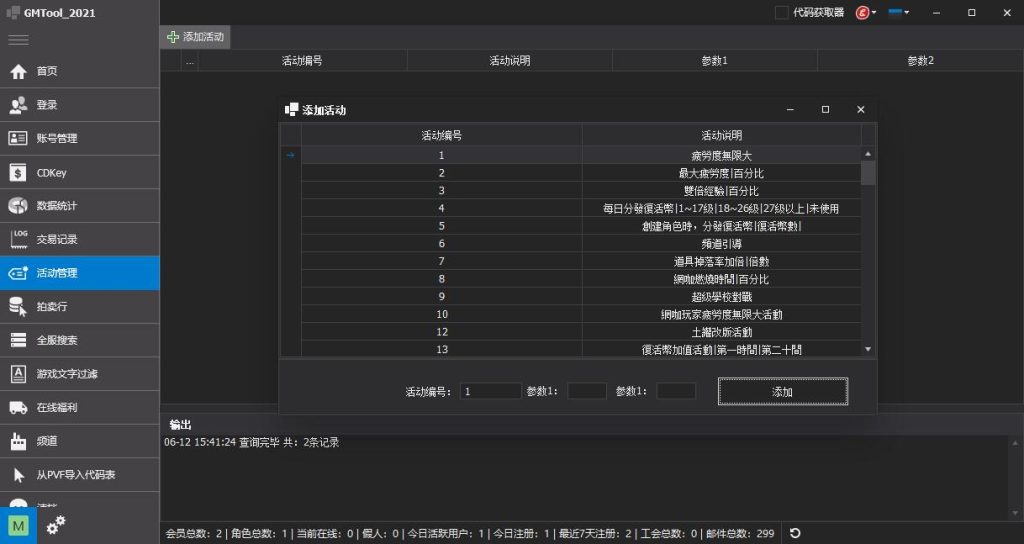Toggle the hamburger sidebar collapse icon
The image size is (1024, 544).
click(18, 40)
